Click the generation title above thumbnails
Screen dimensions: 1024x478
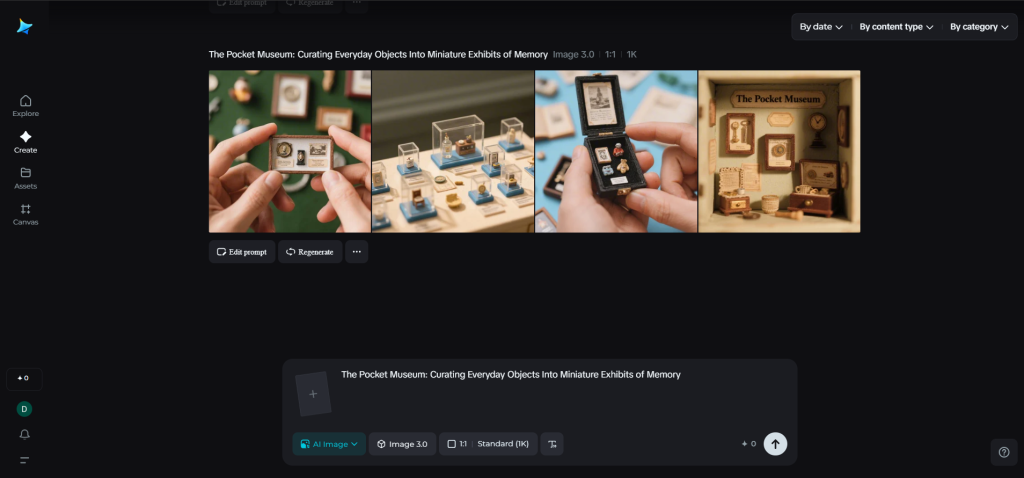pos(378,55)
